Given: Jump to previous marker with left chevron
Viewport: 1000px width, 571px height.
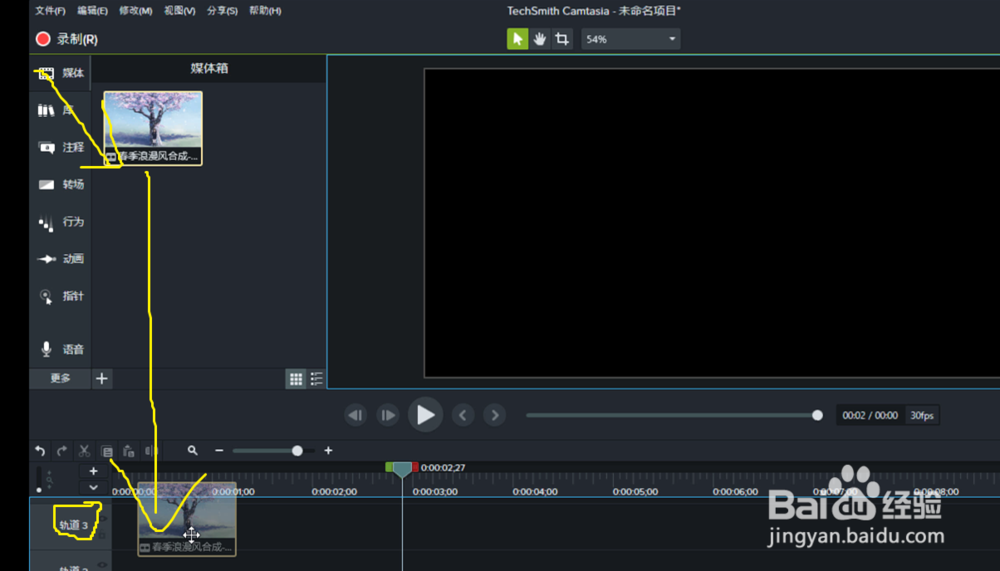Looking at the screenshot, I should tap(463, 415).
